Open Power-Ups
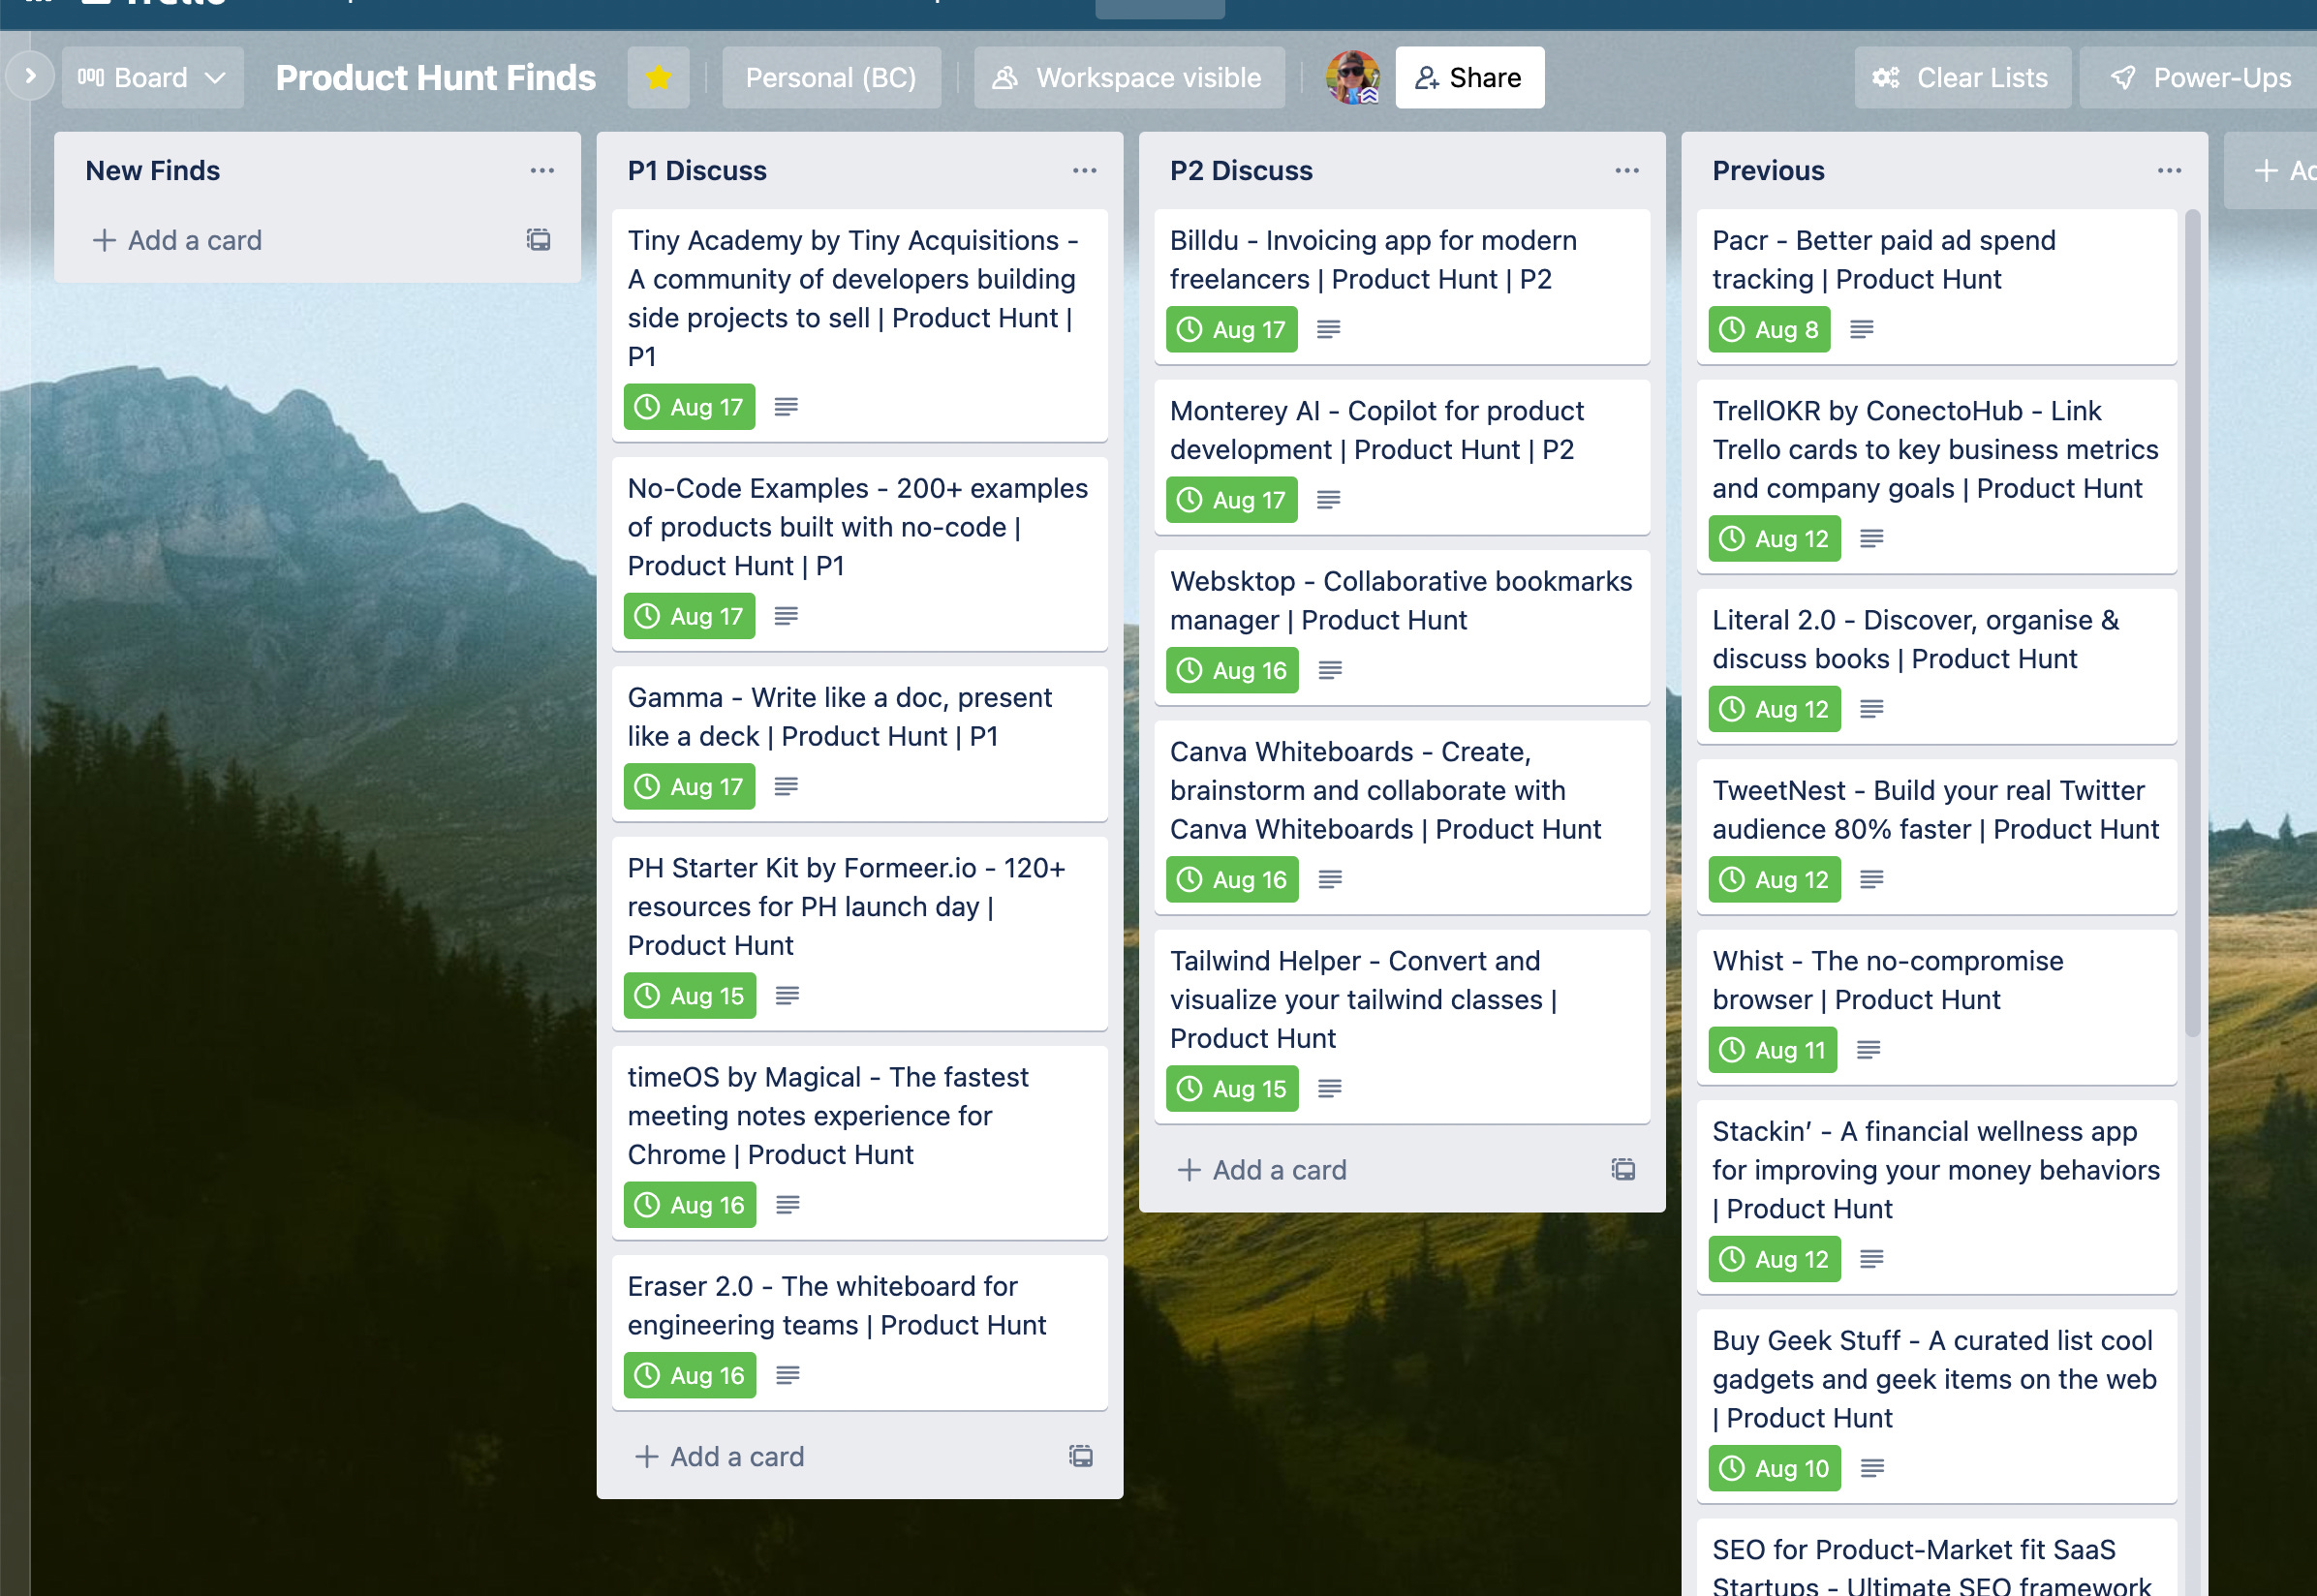 [x=2200, y=77]
